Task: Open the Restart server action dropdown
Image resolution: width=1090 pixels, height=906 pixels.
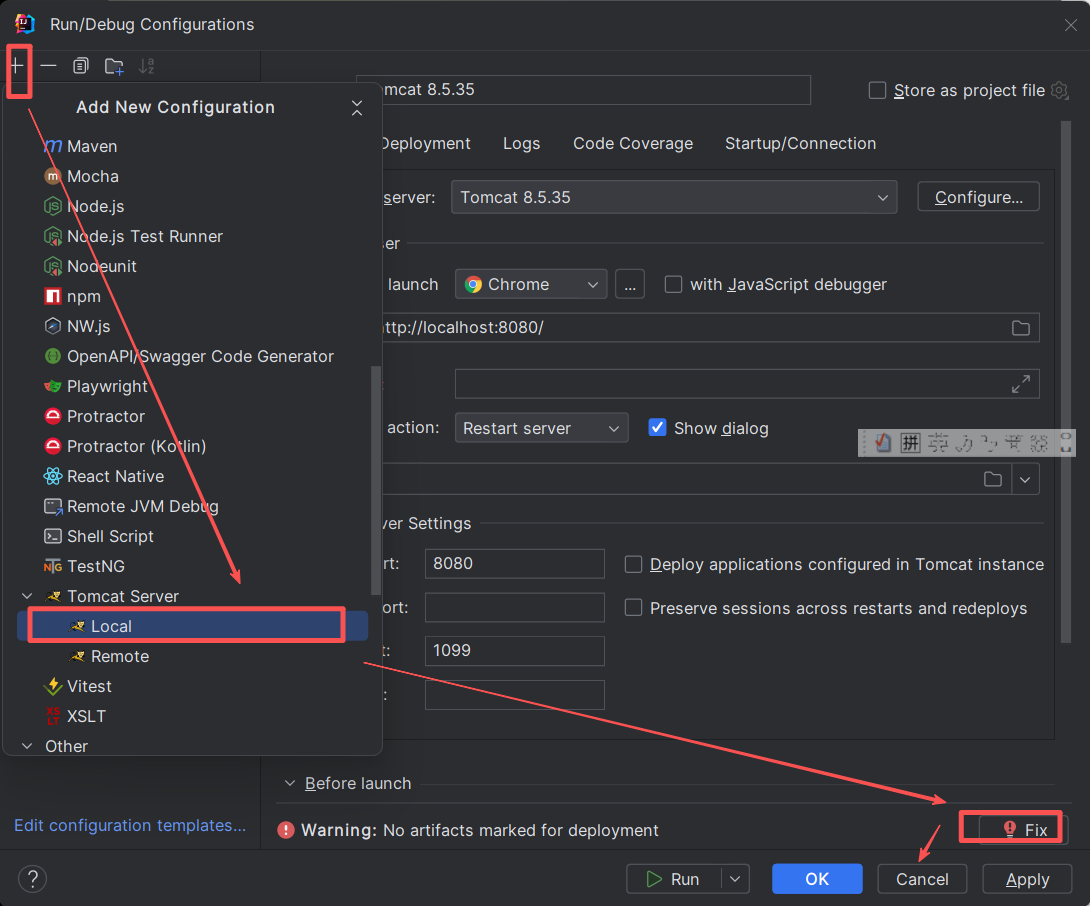Action: point(541,428)
